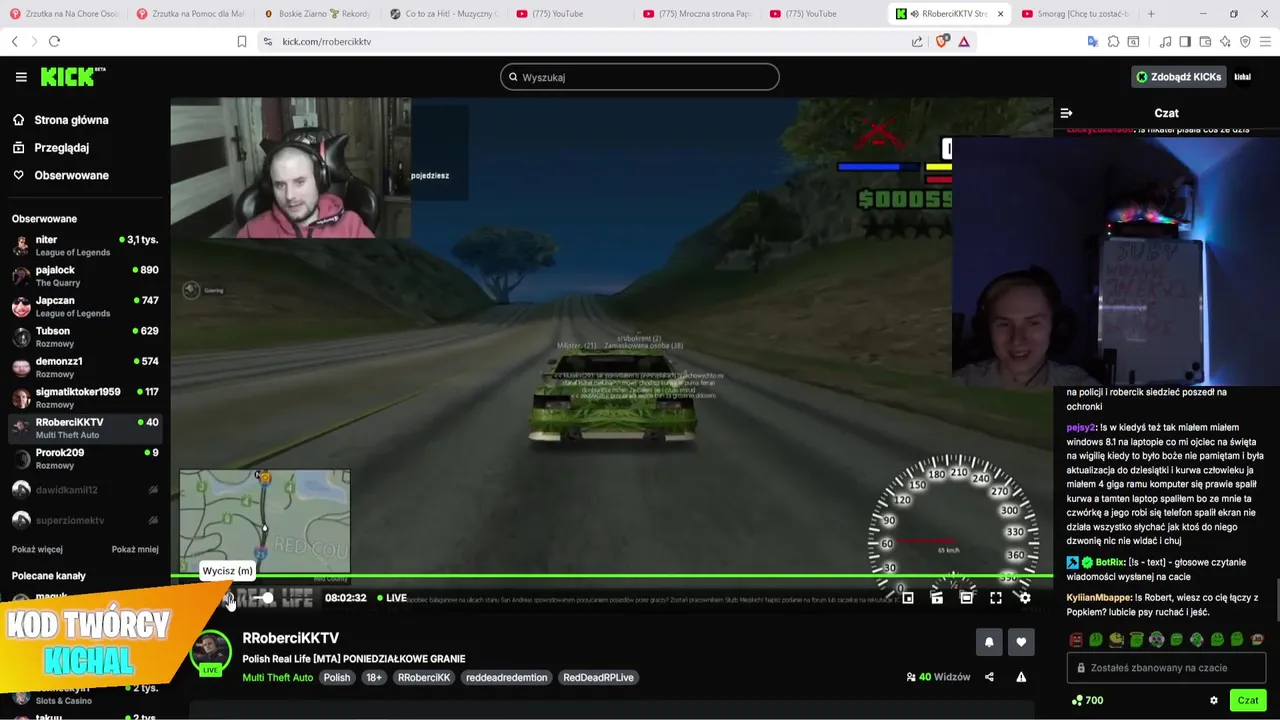Open the RRoberciKKTV channel name link
This screenshot has height=720, width=1280.
tap(290, 638)
